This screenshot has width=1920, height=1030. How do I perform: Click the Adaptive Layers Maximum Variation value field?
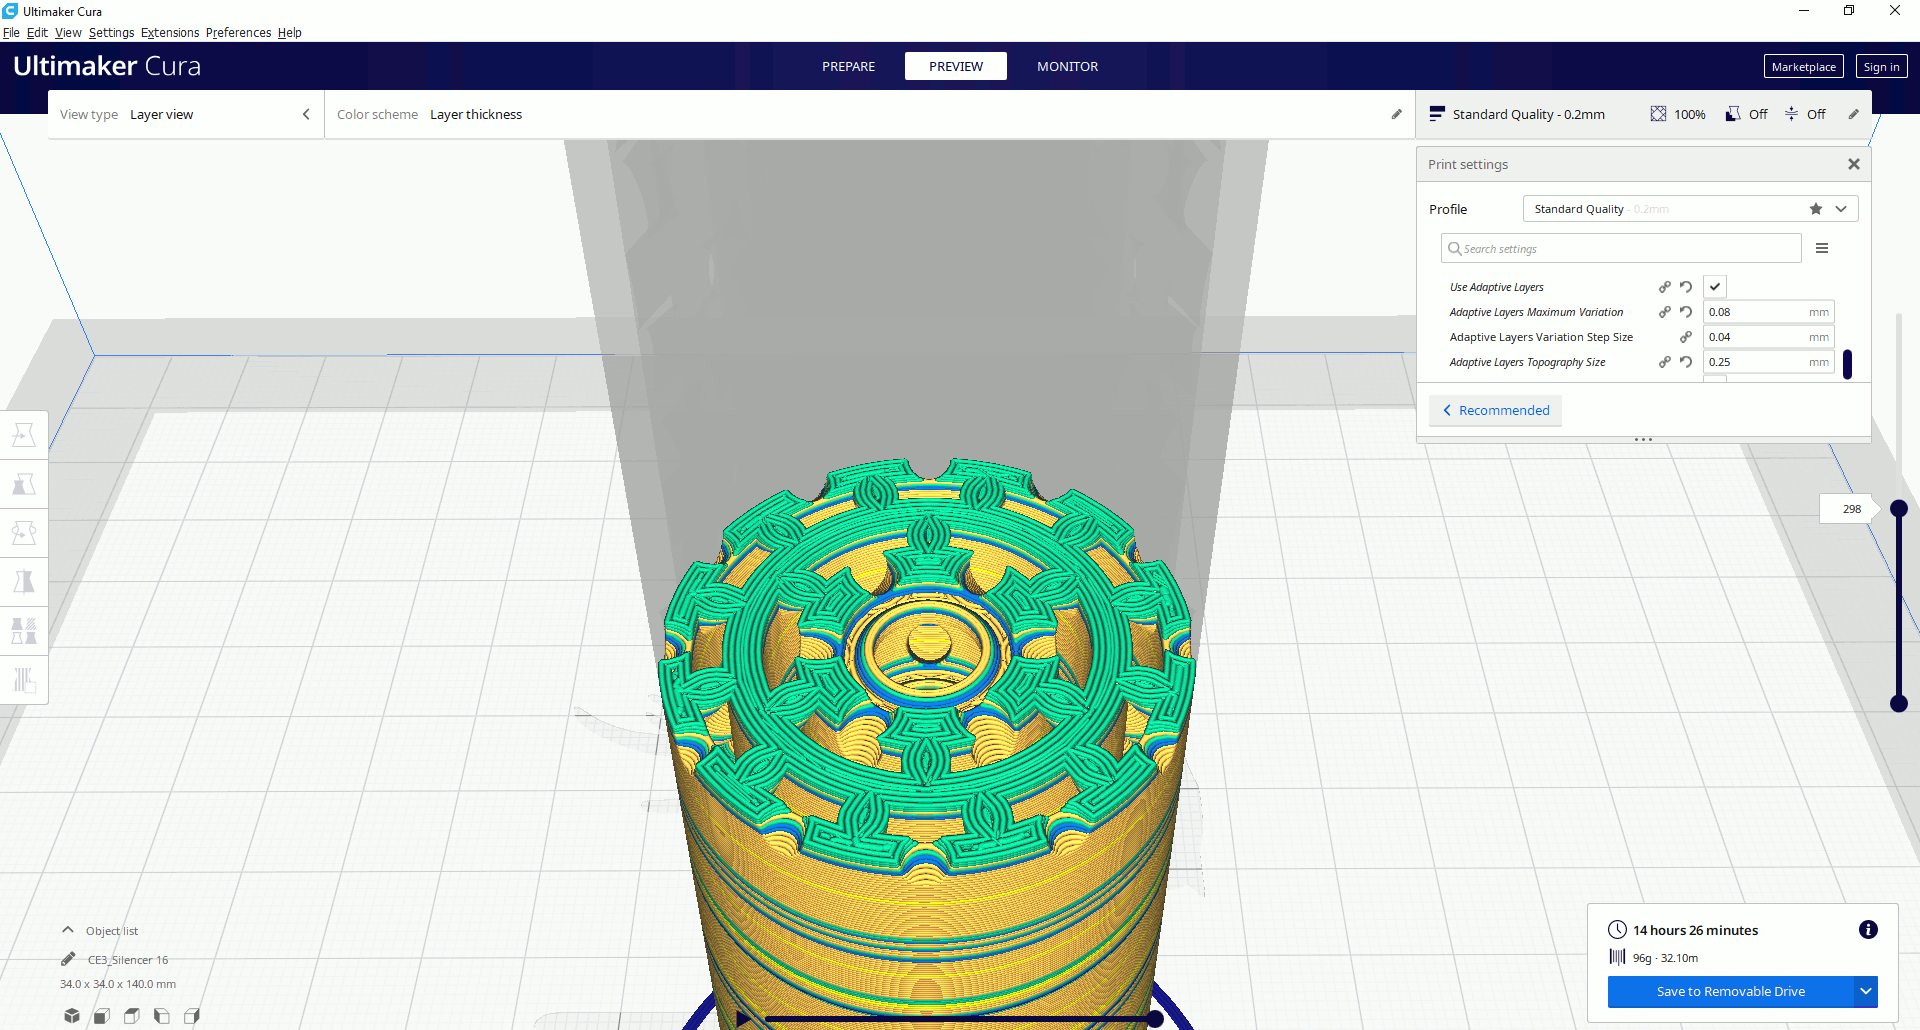point(1768,312)
